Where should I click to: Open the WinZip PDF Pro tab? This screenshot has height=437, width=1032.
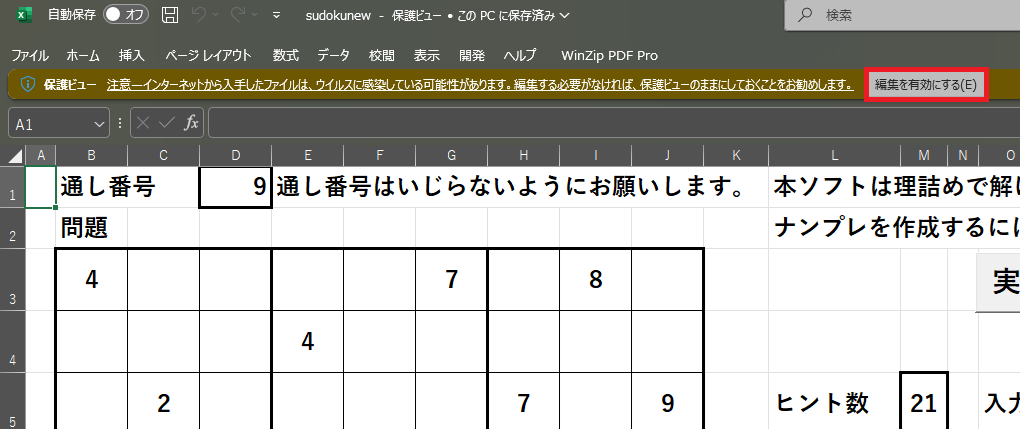click(x=609, y=55)
